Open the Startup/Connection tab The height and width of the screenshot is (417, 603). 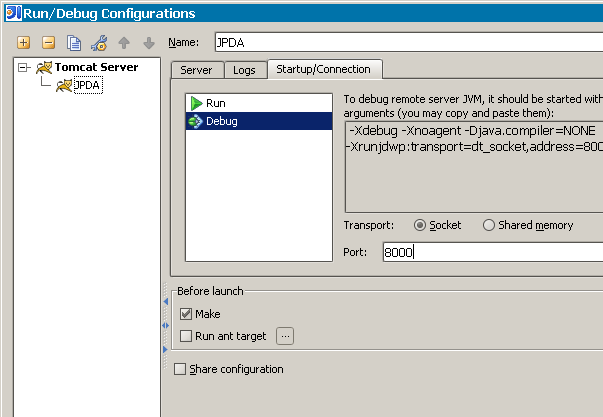click(x=323, y=69)
